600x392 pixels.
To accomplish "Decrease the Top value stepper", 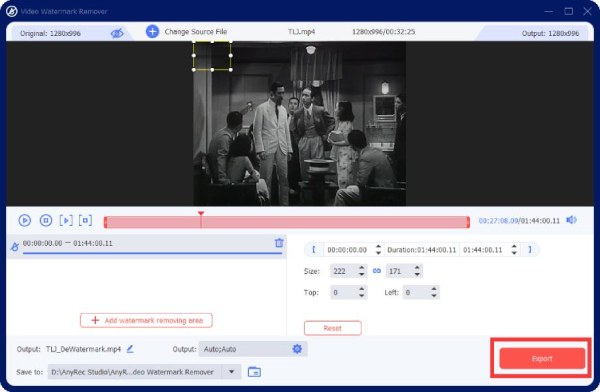I will (362, 295).
